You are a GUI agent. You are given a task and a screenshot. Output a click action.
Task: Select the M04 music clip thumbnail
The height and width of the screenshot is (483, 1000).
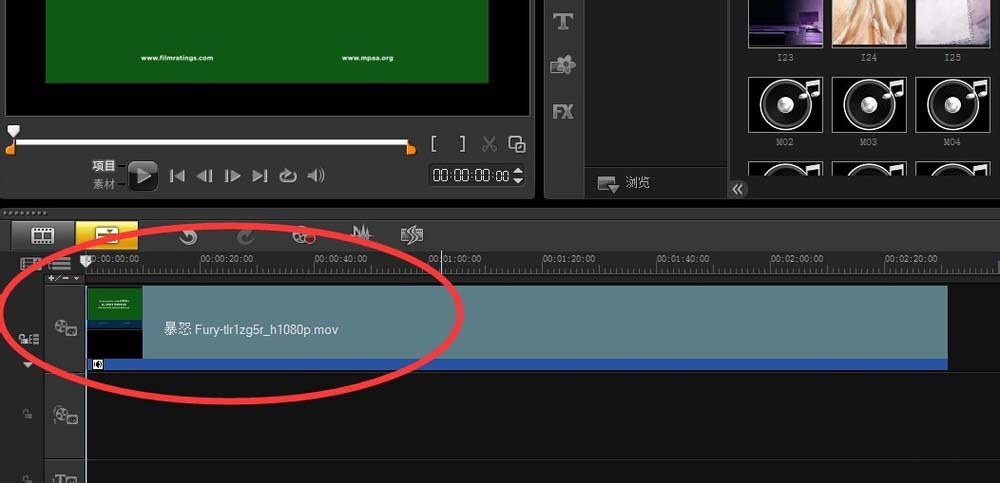click(x=952, y=105)
